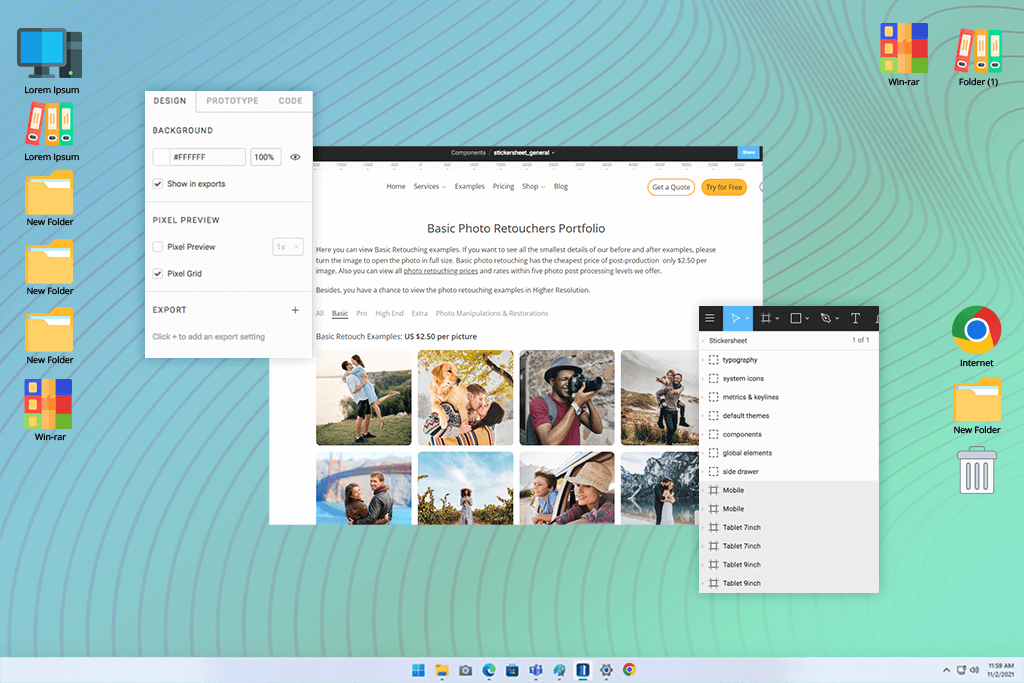Viewport: 1024px width, 683px height.
Task: Select the Move arrow tool
Action: [735, 319]
